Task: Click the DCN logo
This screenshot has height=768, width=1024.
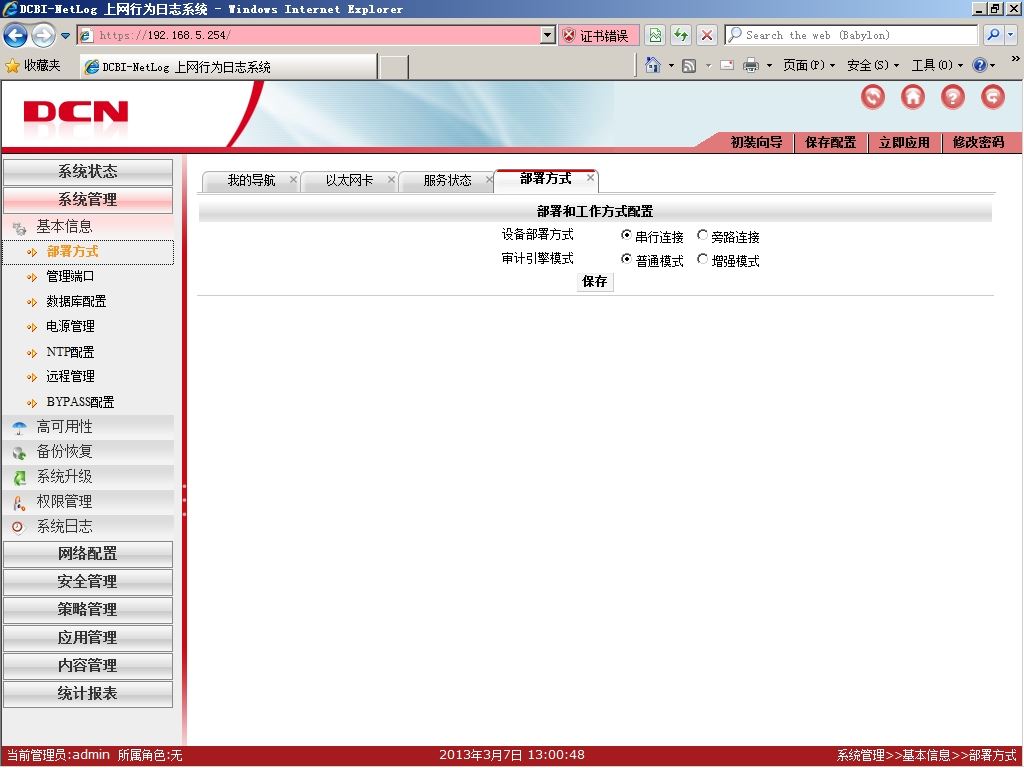Action: pos(76,112)
